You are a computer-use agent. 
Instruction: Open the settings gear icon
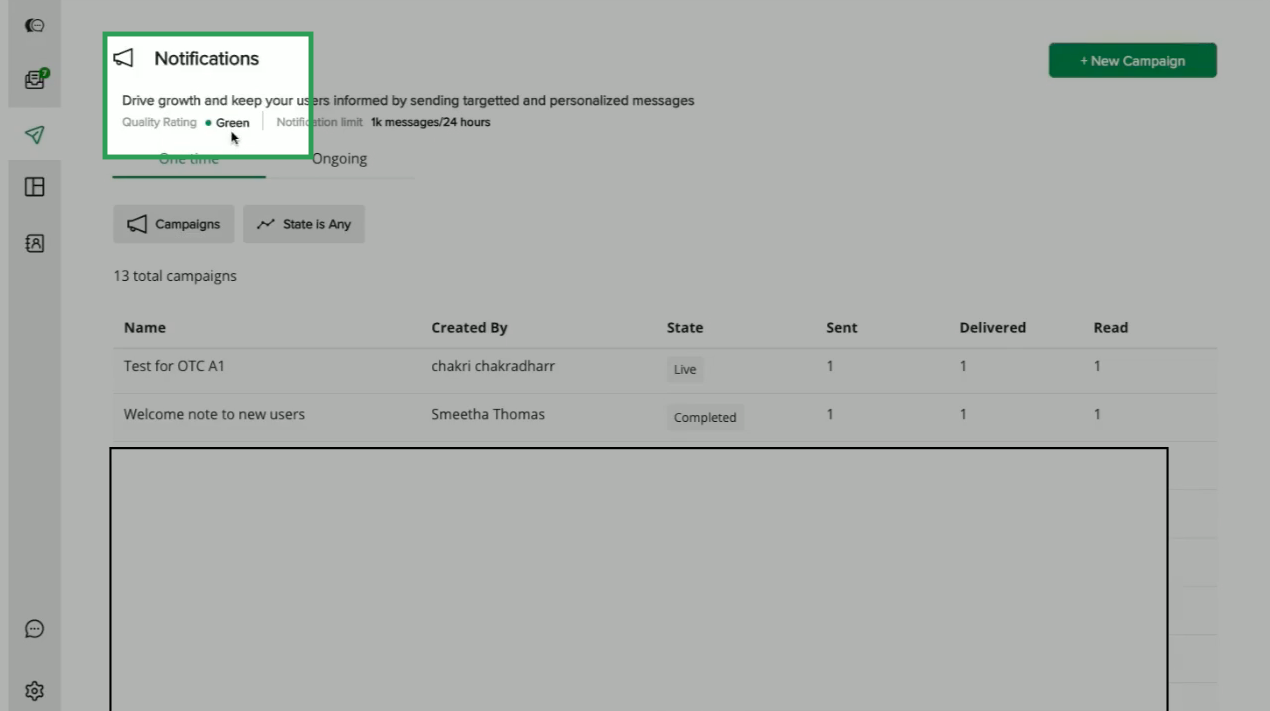pos(35,691)
